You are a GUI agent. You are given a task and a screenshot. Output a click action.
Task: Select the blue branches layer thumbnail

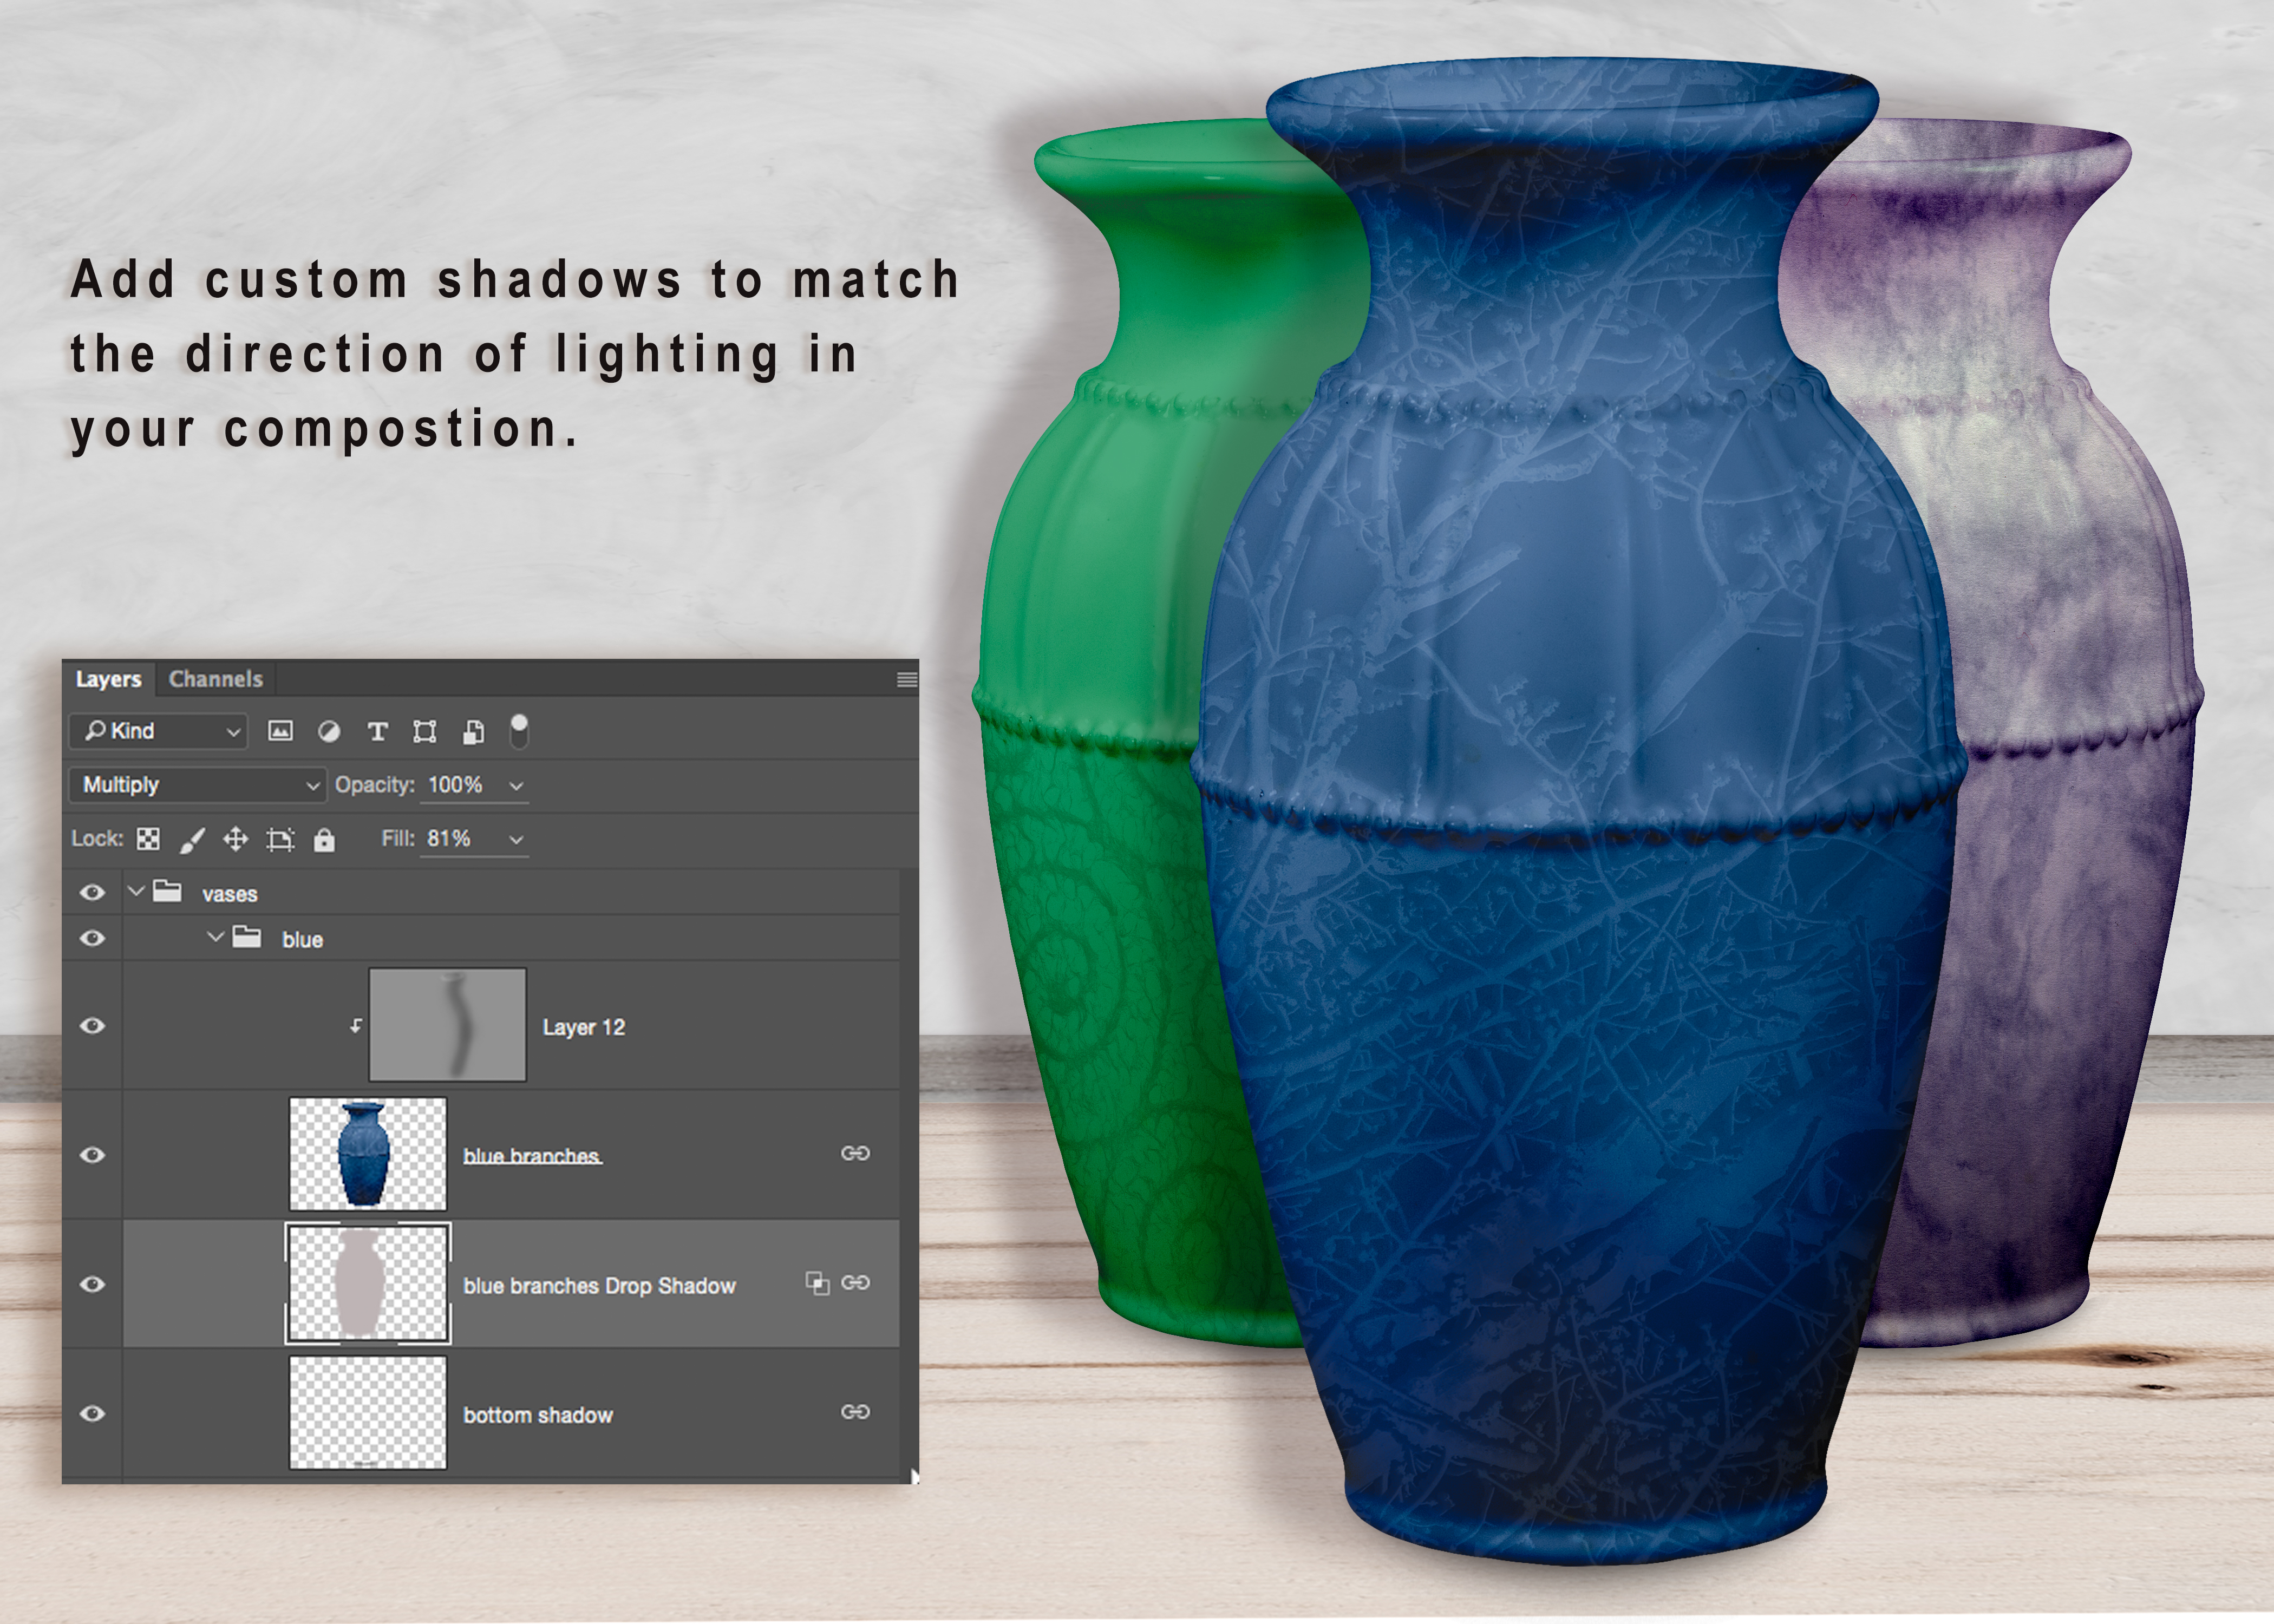click(367, 1154)
